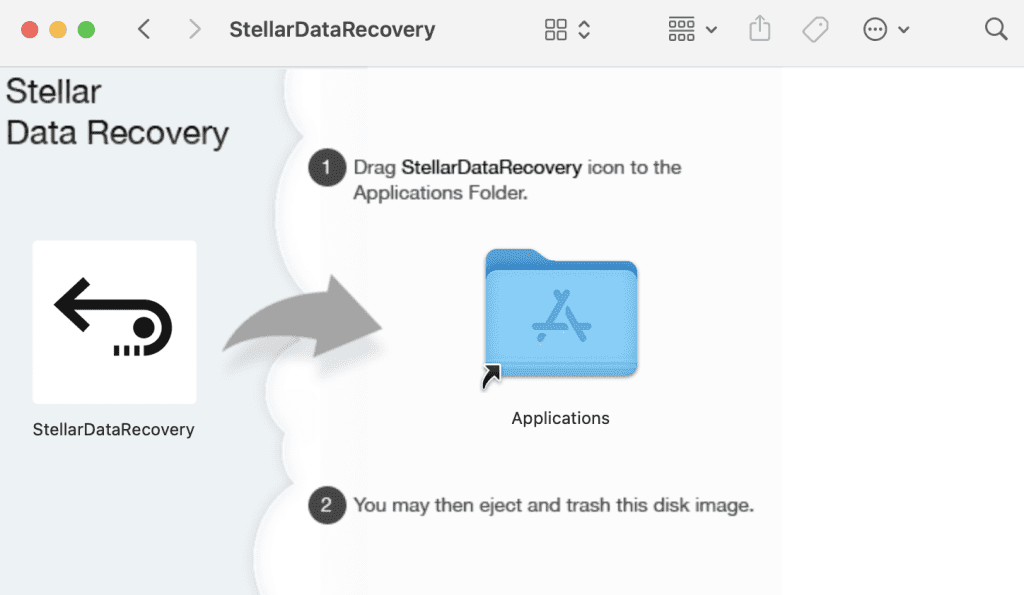1024x595 pixels.
Task: Click the Share icon in the toolbar
Action: pyautogui.click(x=759, y=29)
